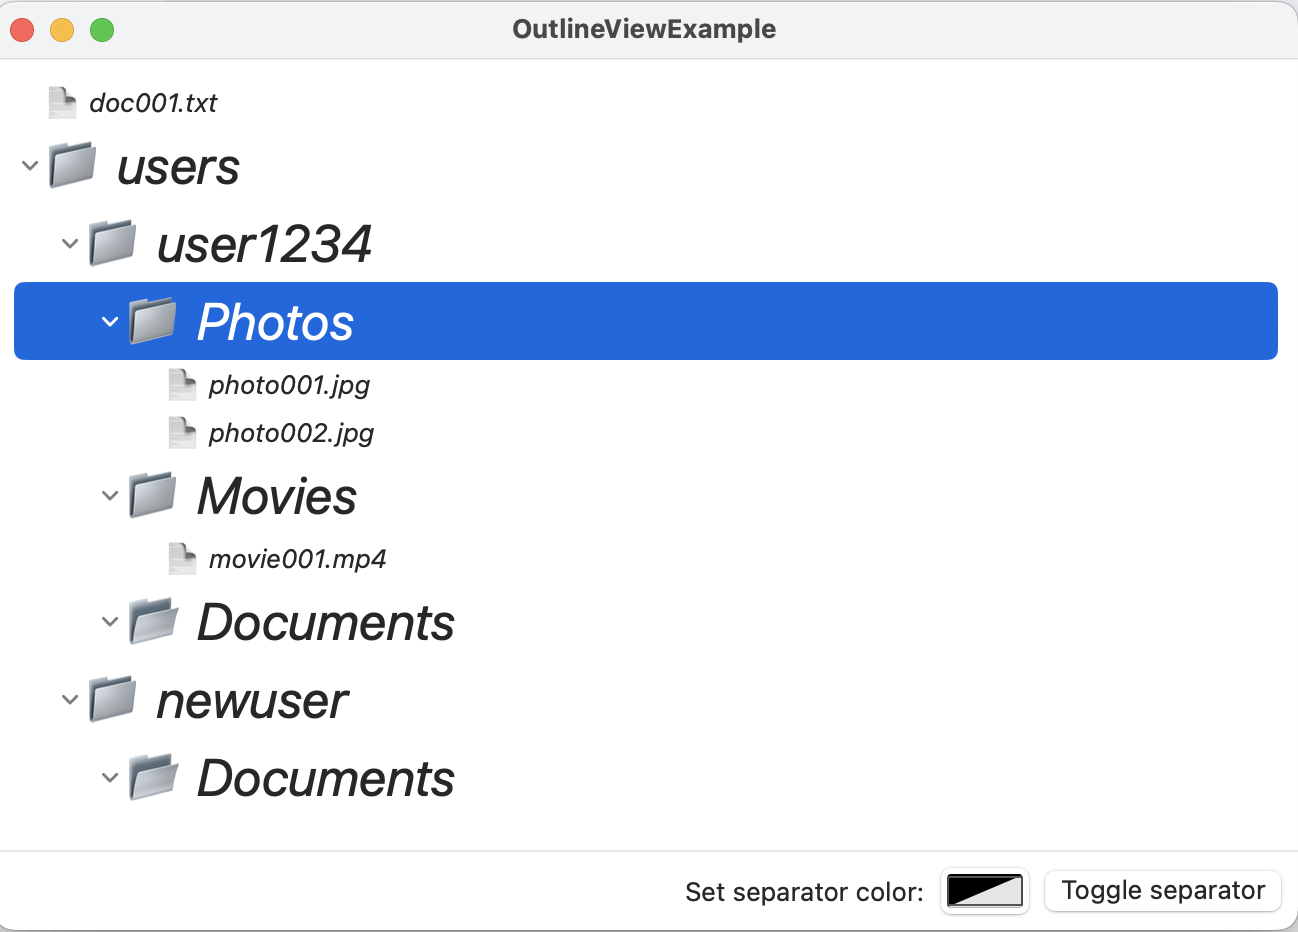
Task: Click the users folder icon
Action: 71,166
